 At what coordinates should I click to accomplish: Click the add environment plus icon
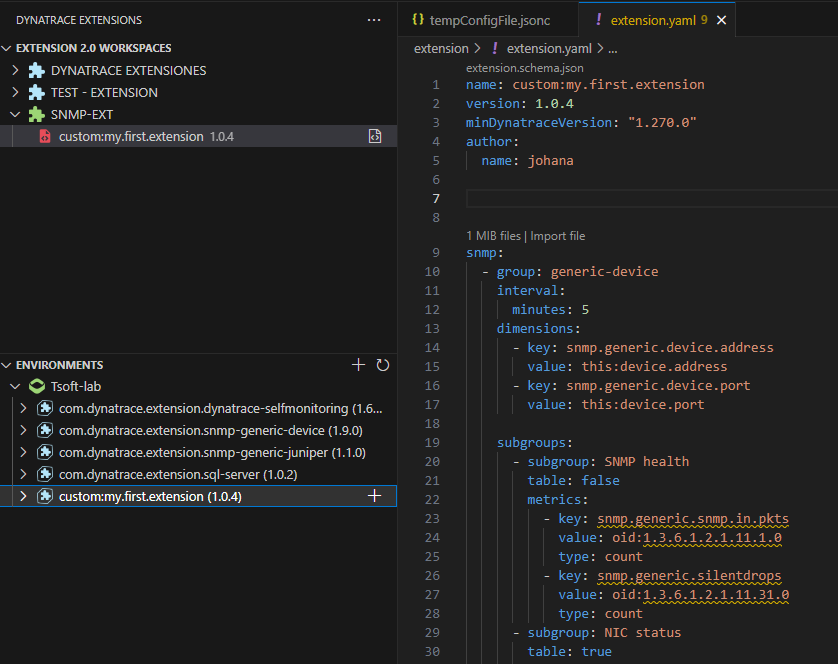point(359,366)
